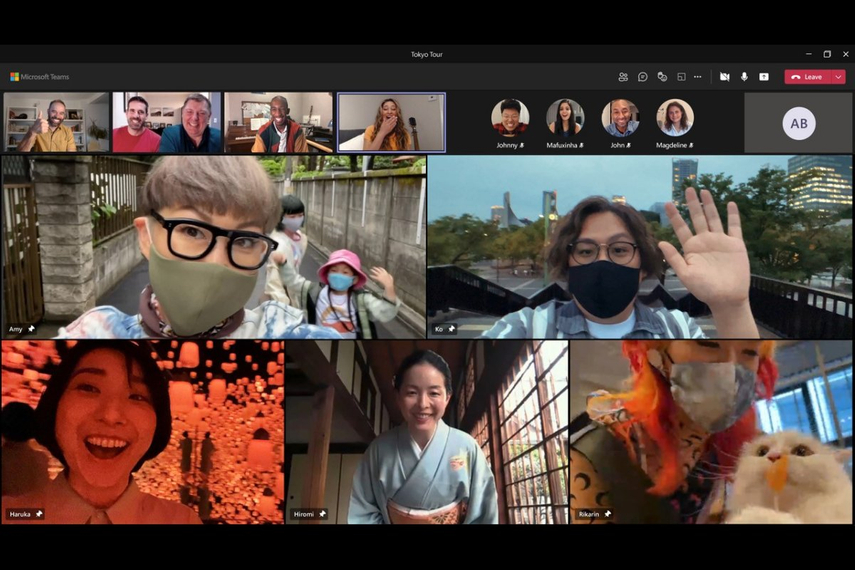The image size is (855, 570).
Task: Open the More actions ellipsis menu
Action: [698, 77]
